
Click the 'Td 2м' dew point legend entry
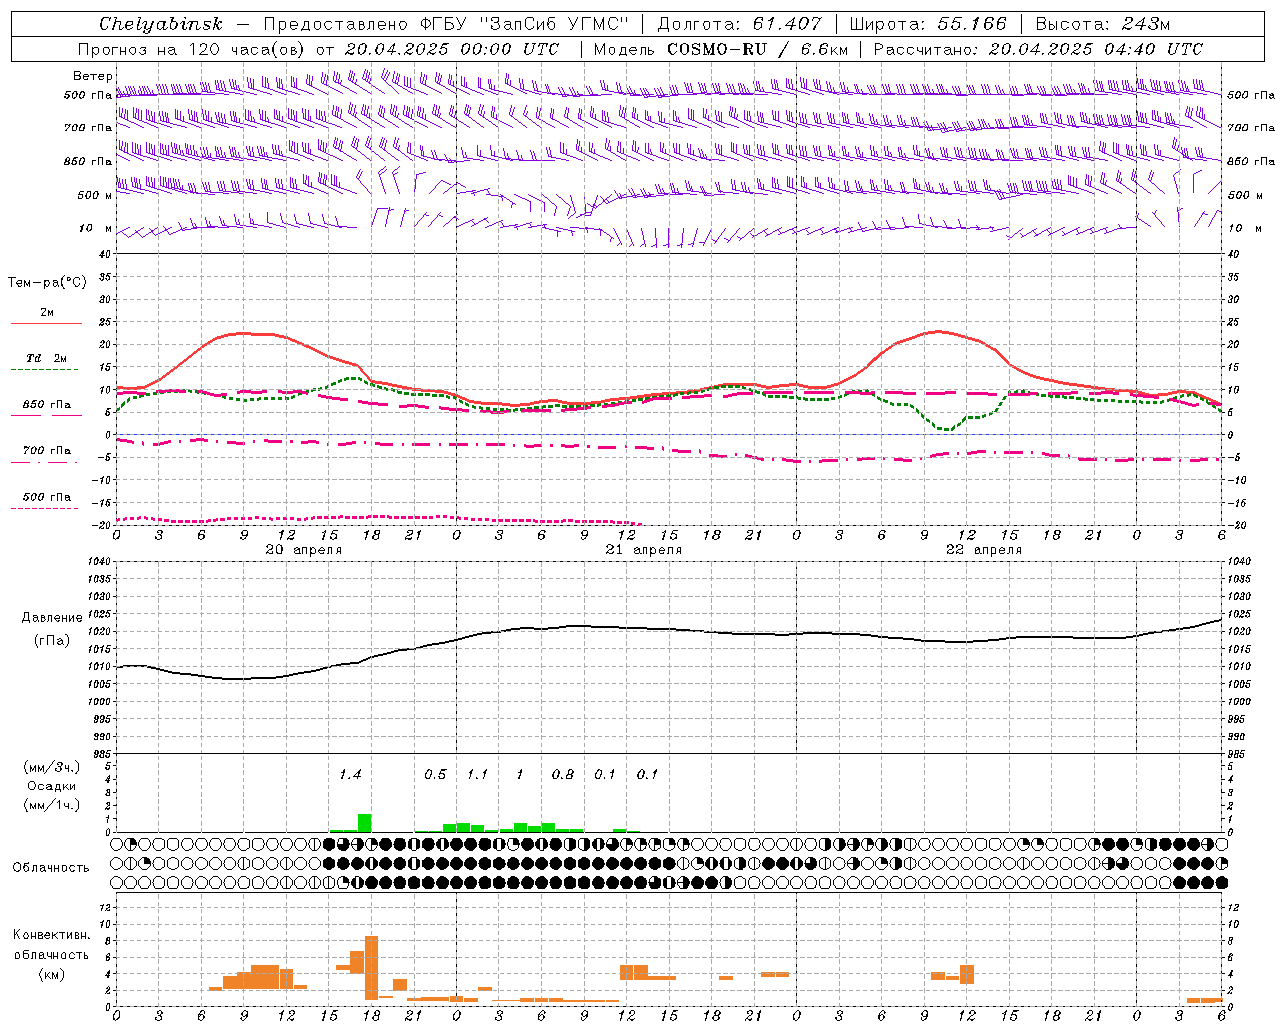click(46, 358)
